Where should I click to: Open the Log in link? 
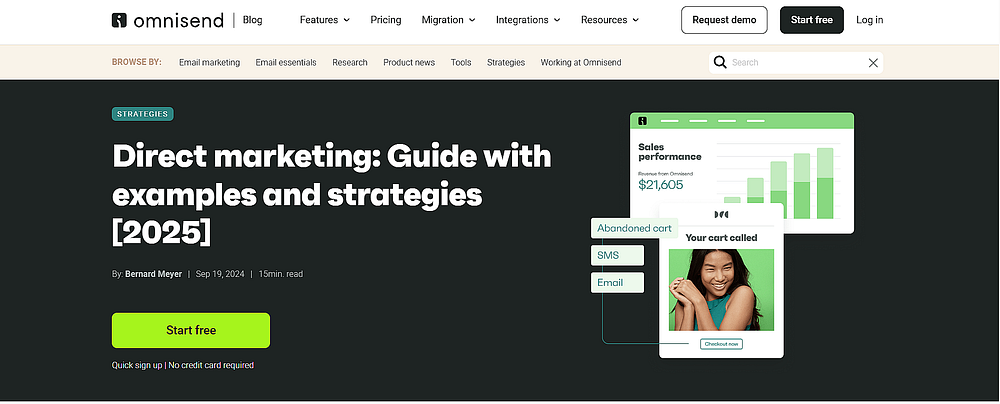(869, 20)
